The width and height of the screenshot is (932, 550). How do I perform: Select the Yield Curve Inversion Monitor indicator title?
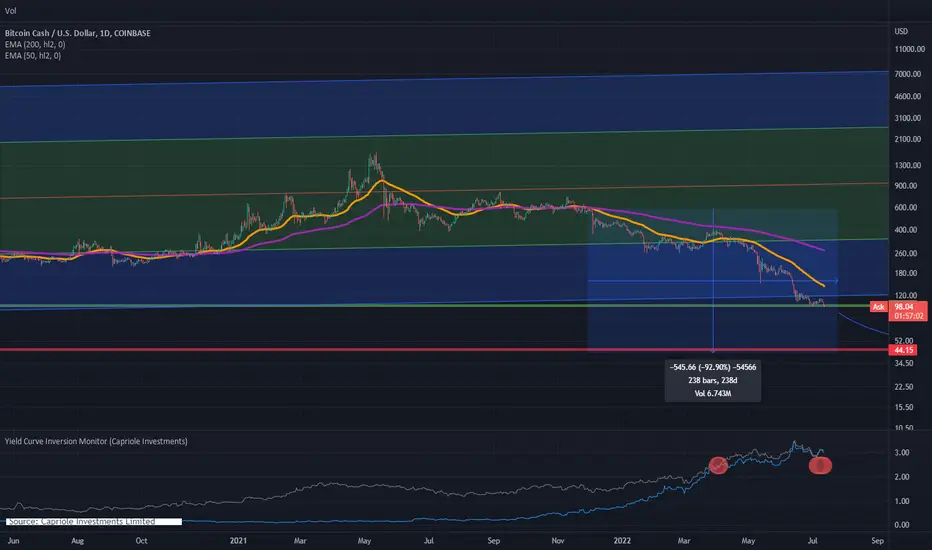pyautogui.click(x=96, y=441)
